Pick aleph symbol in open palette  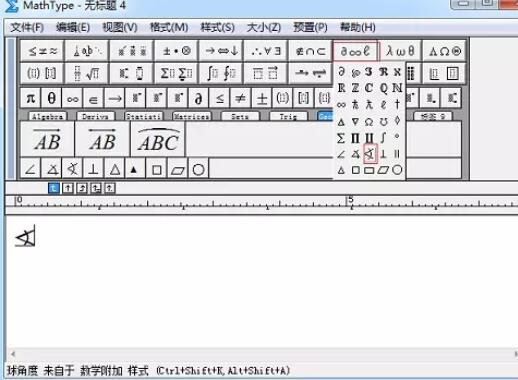click(397, 71)
